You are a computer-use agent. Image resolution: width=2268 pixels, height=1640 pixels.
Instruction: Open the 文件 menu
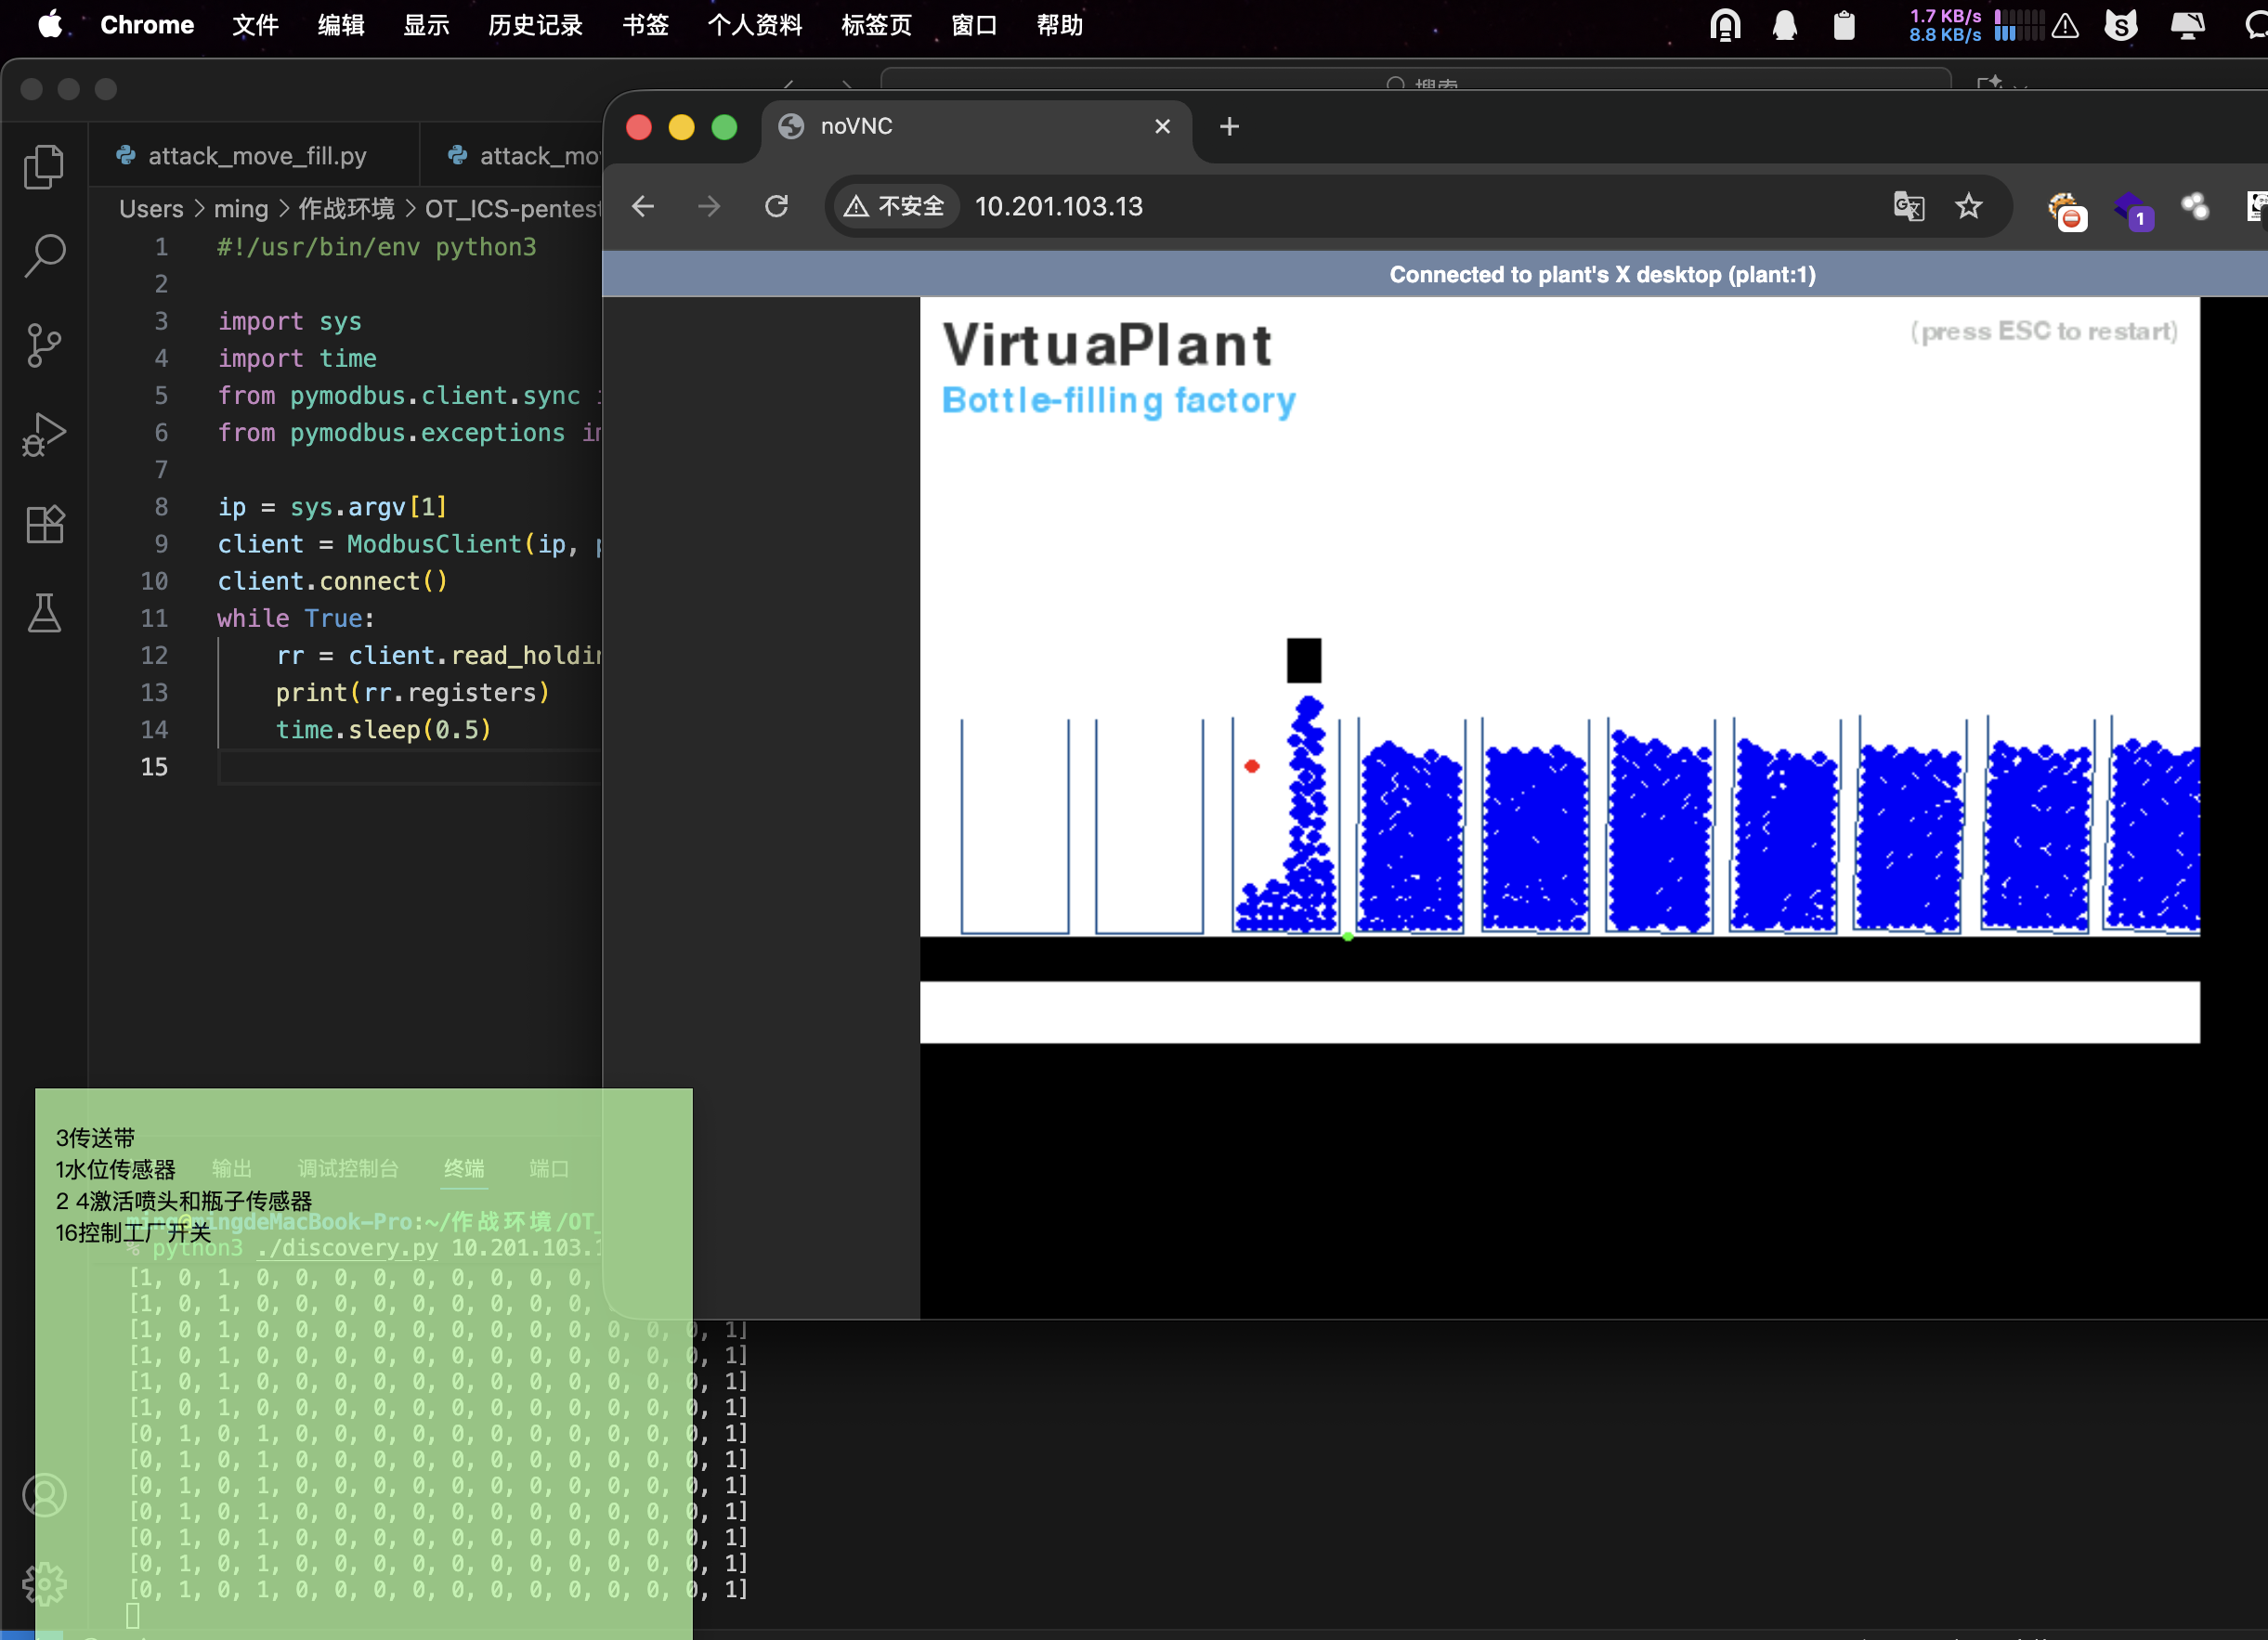[x=255, y=25]
